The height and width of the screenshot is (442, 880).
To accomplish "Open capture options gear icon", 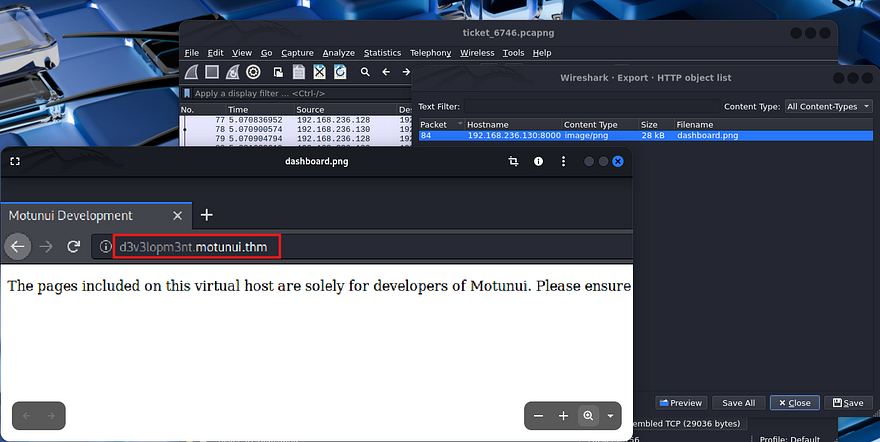I will (253, 72).
